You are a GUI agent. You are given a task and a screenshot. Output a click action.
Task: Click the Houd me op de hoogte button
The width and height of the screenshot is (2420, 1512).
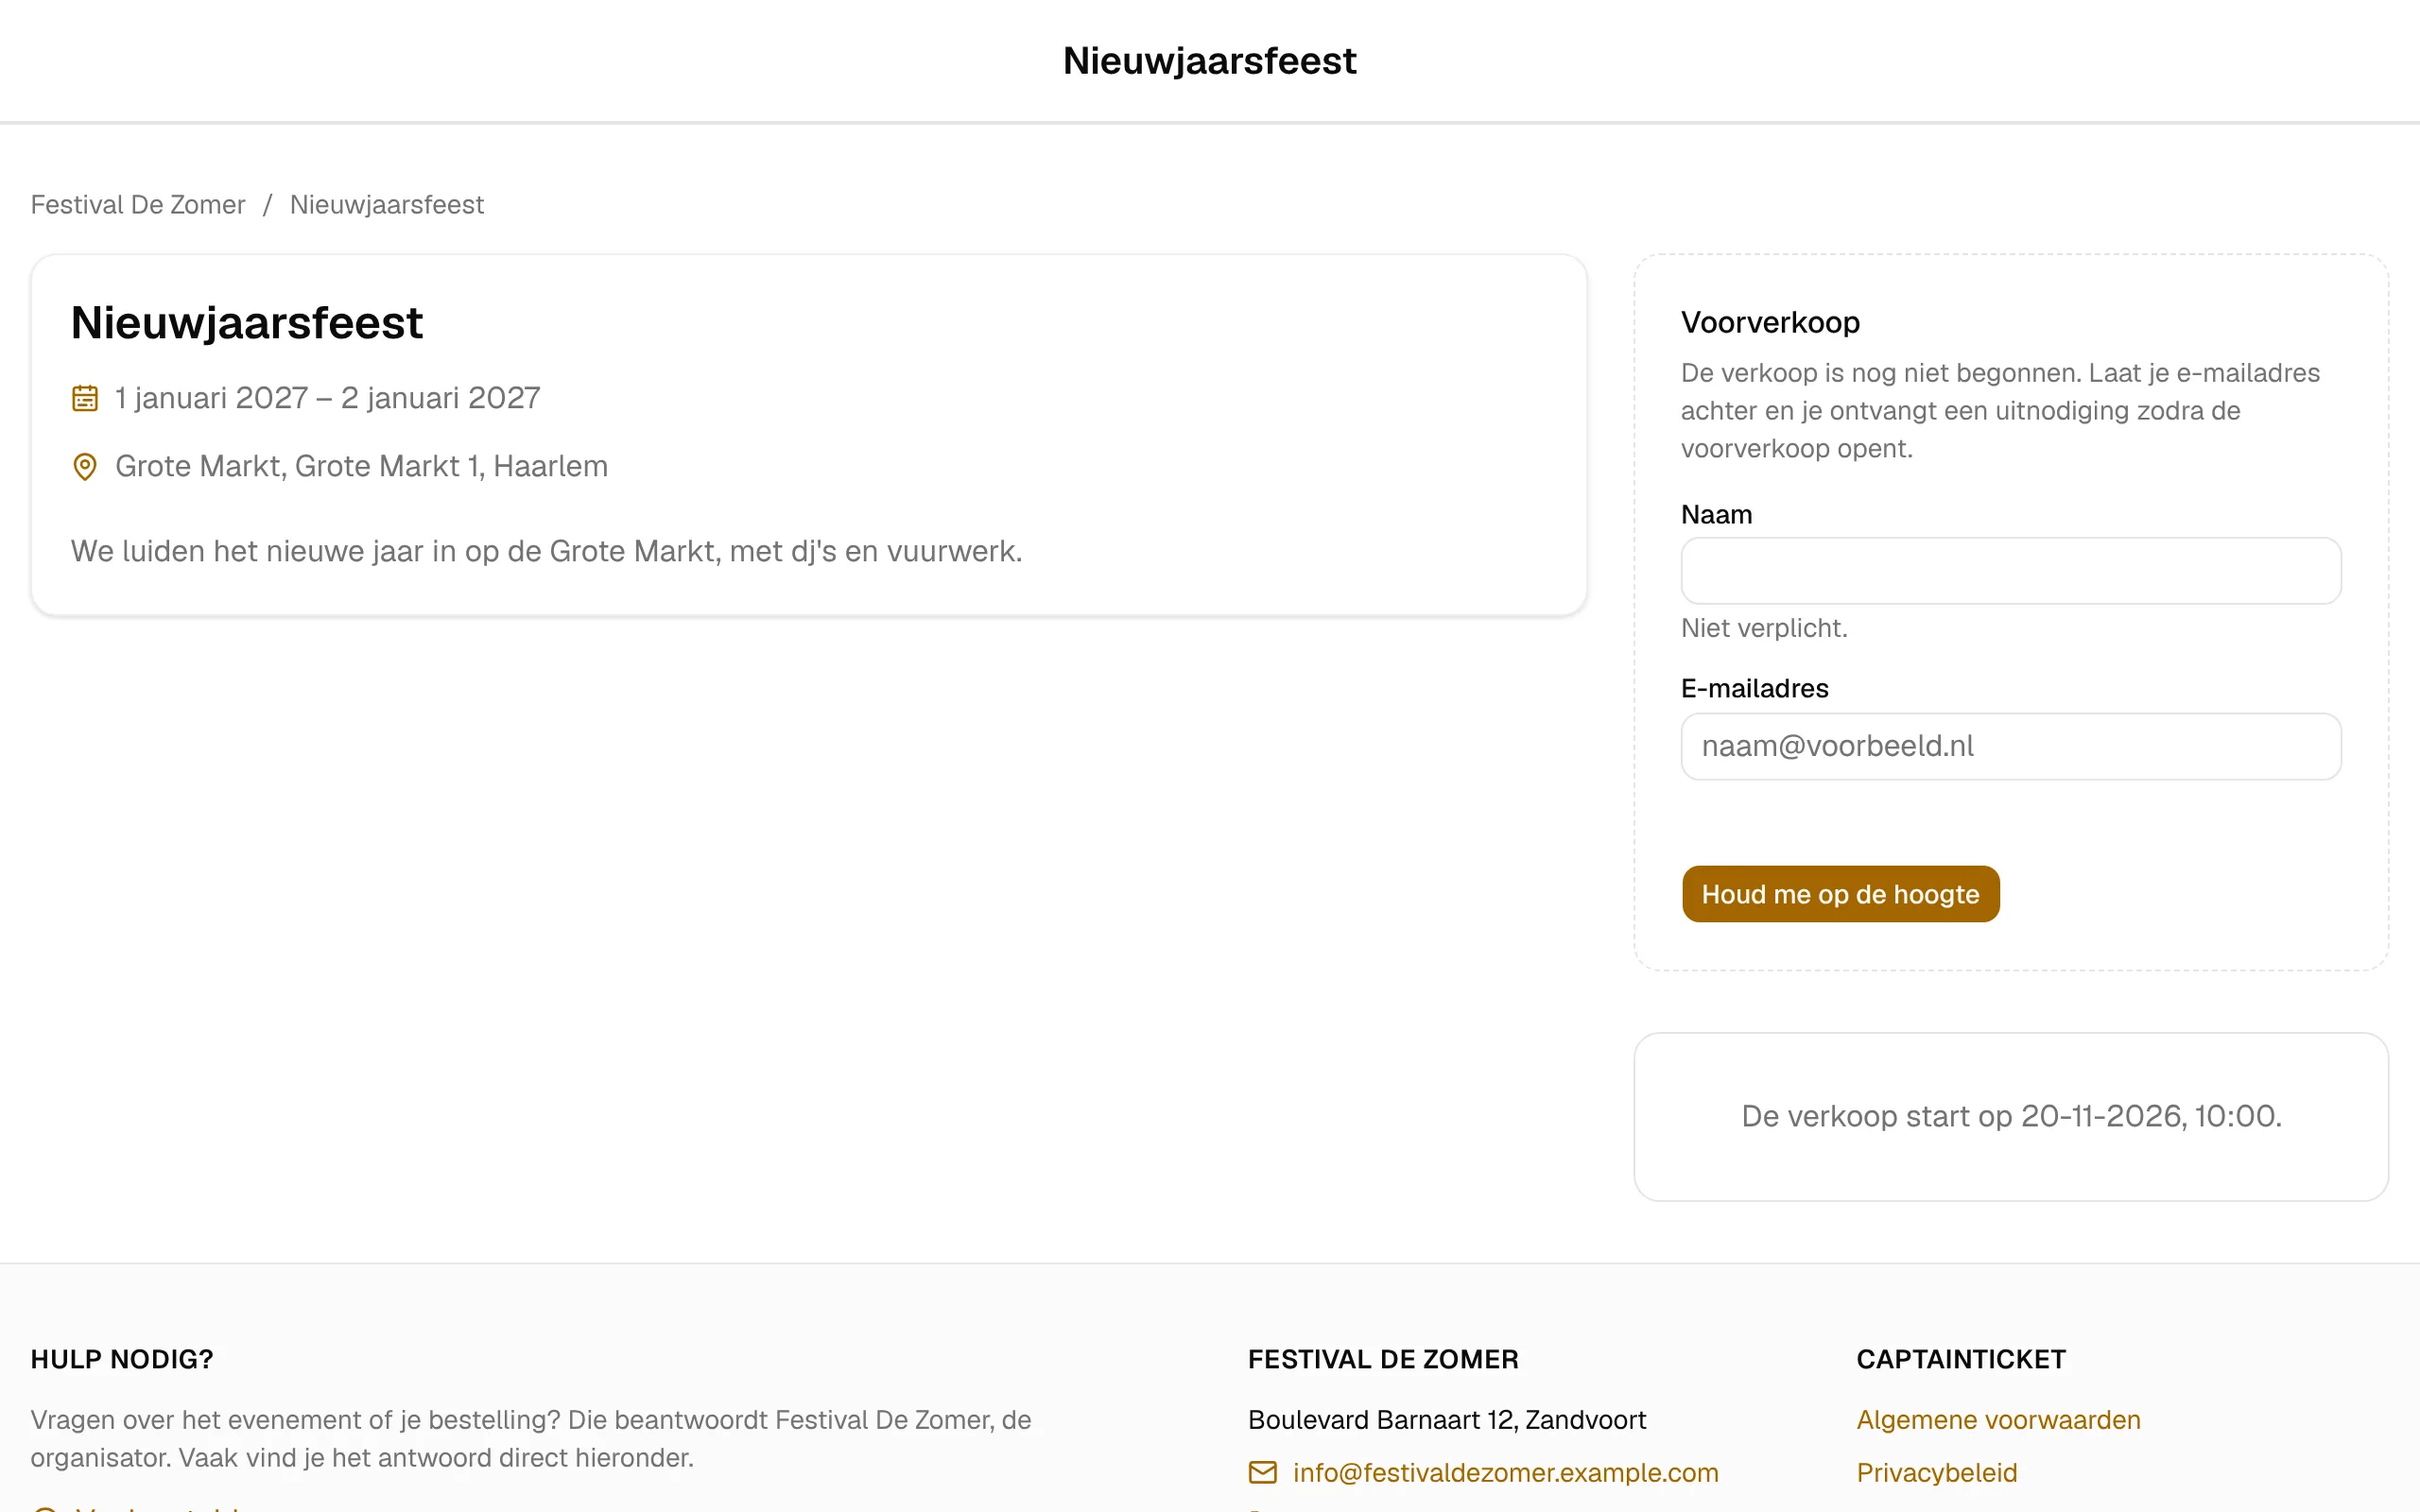tap(1840, 894)
